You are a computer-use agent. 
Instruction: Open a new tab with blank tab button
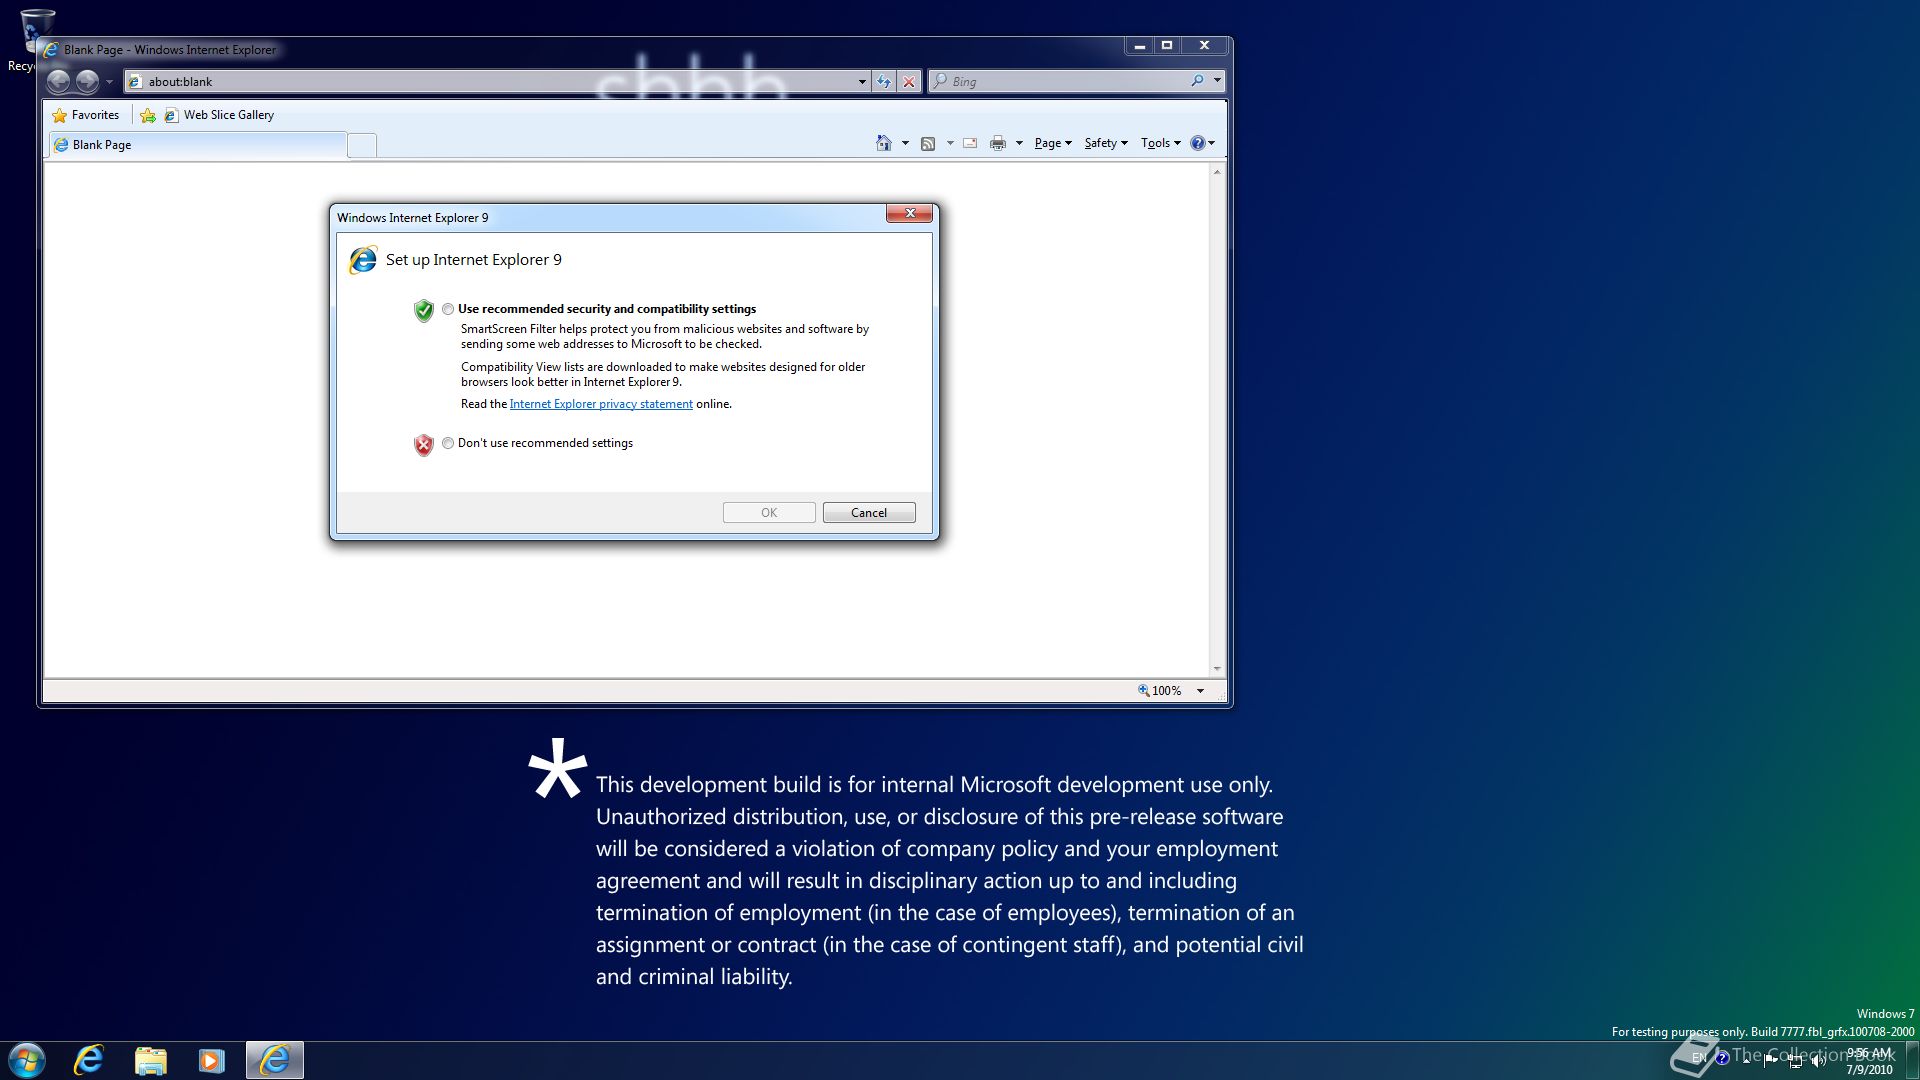point(362,146)
